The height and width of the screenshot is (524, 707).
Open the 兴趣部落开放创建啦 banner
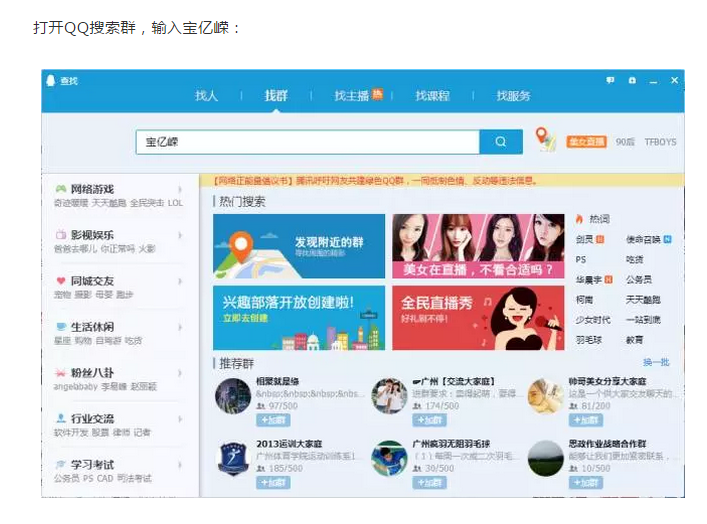tap(299, 318)
